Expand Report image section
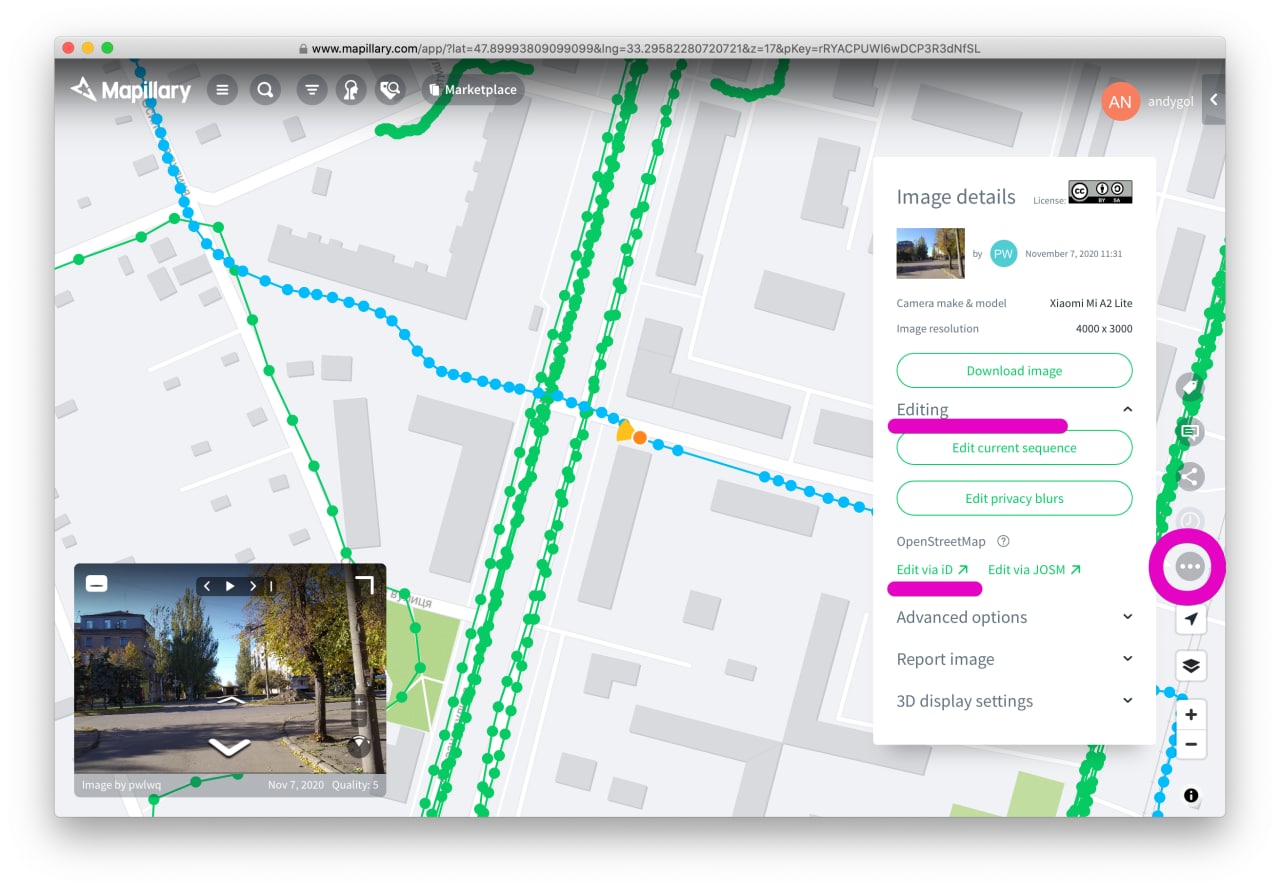 pyautogui.click(x=1014, y=659)
